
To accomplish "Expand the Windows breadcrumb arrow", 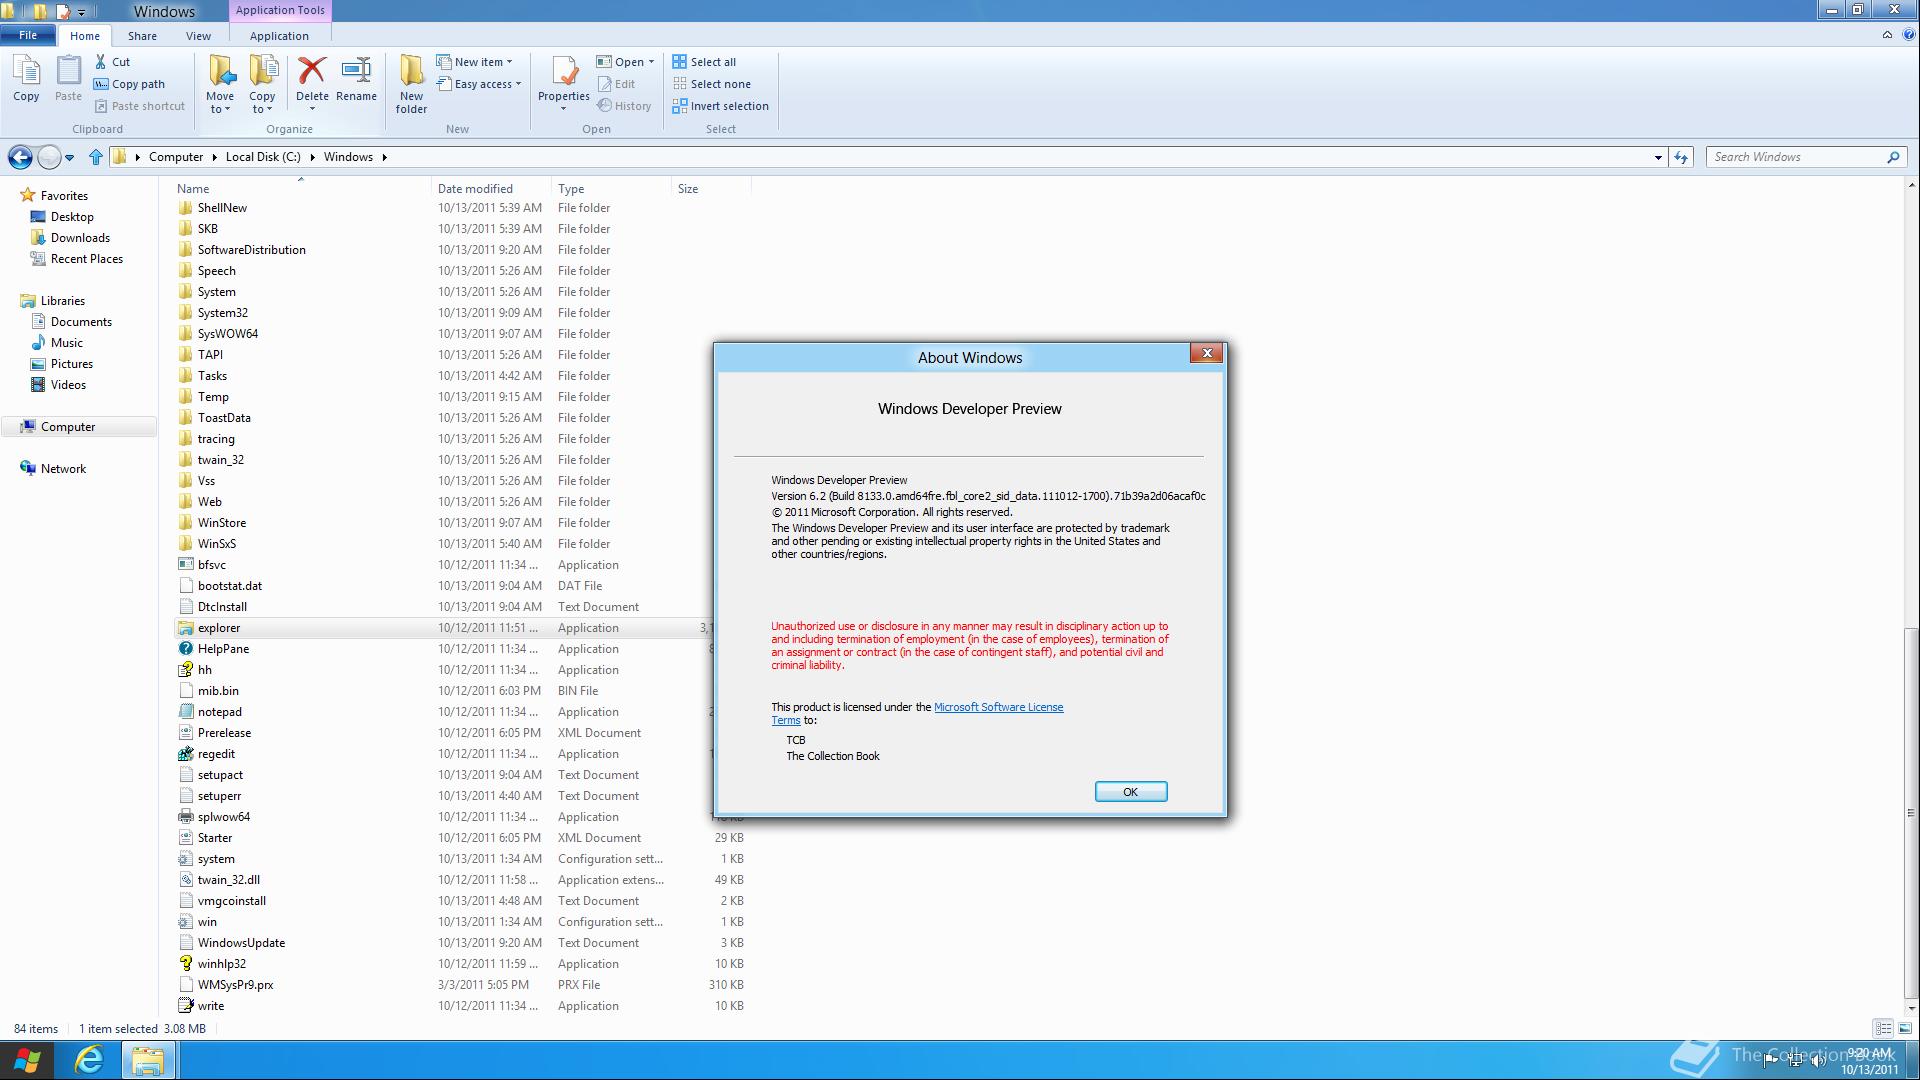I will tap(384, 157).
